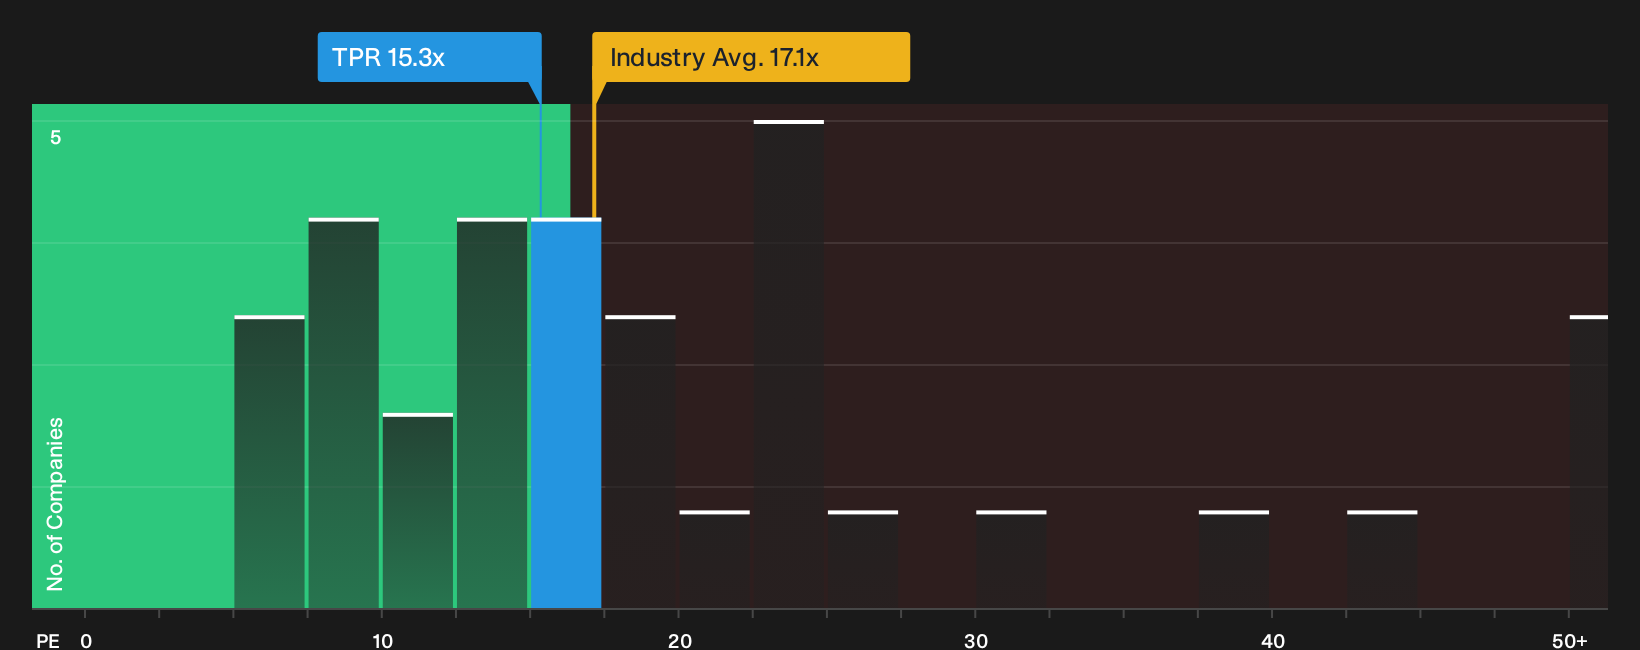The image size is (1640, 650).
Task: Click the x-axis value 20
Action: (679, 640)
